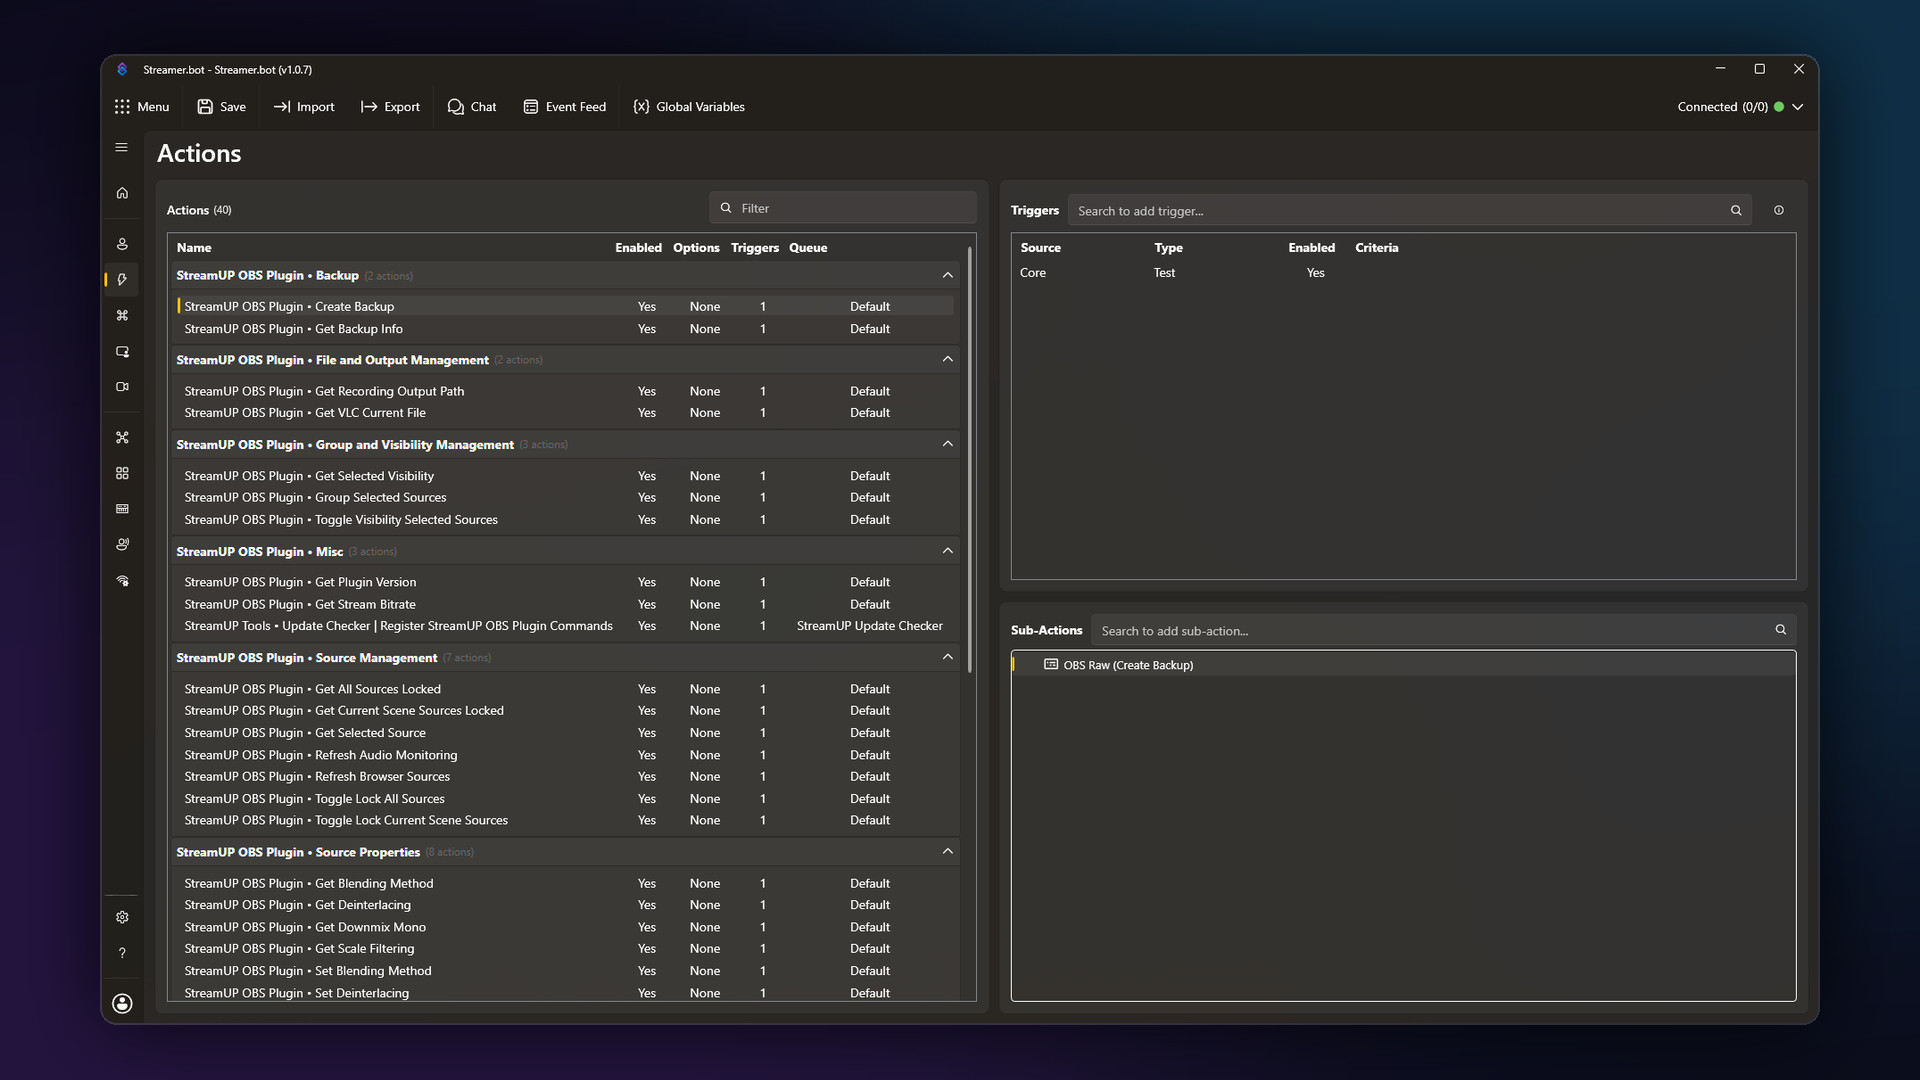Open the Menu grid icon

[122, 107]
